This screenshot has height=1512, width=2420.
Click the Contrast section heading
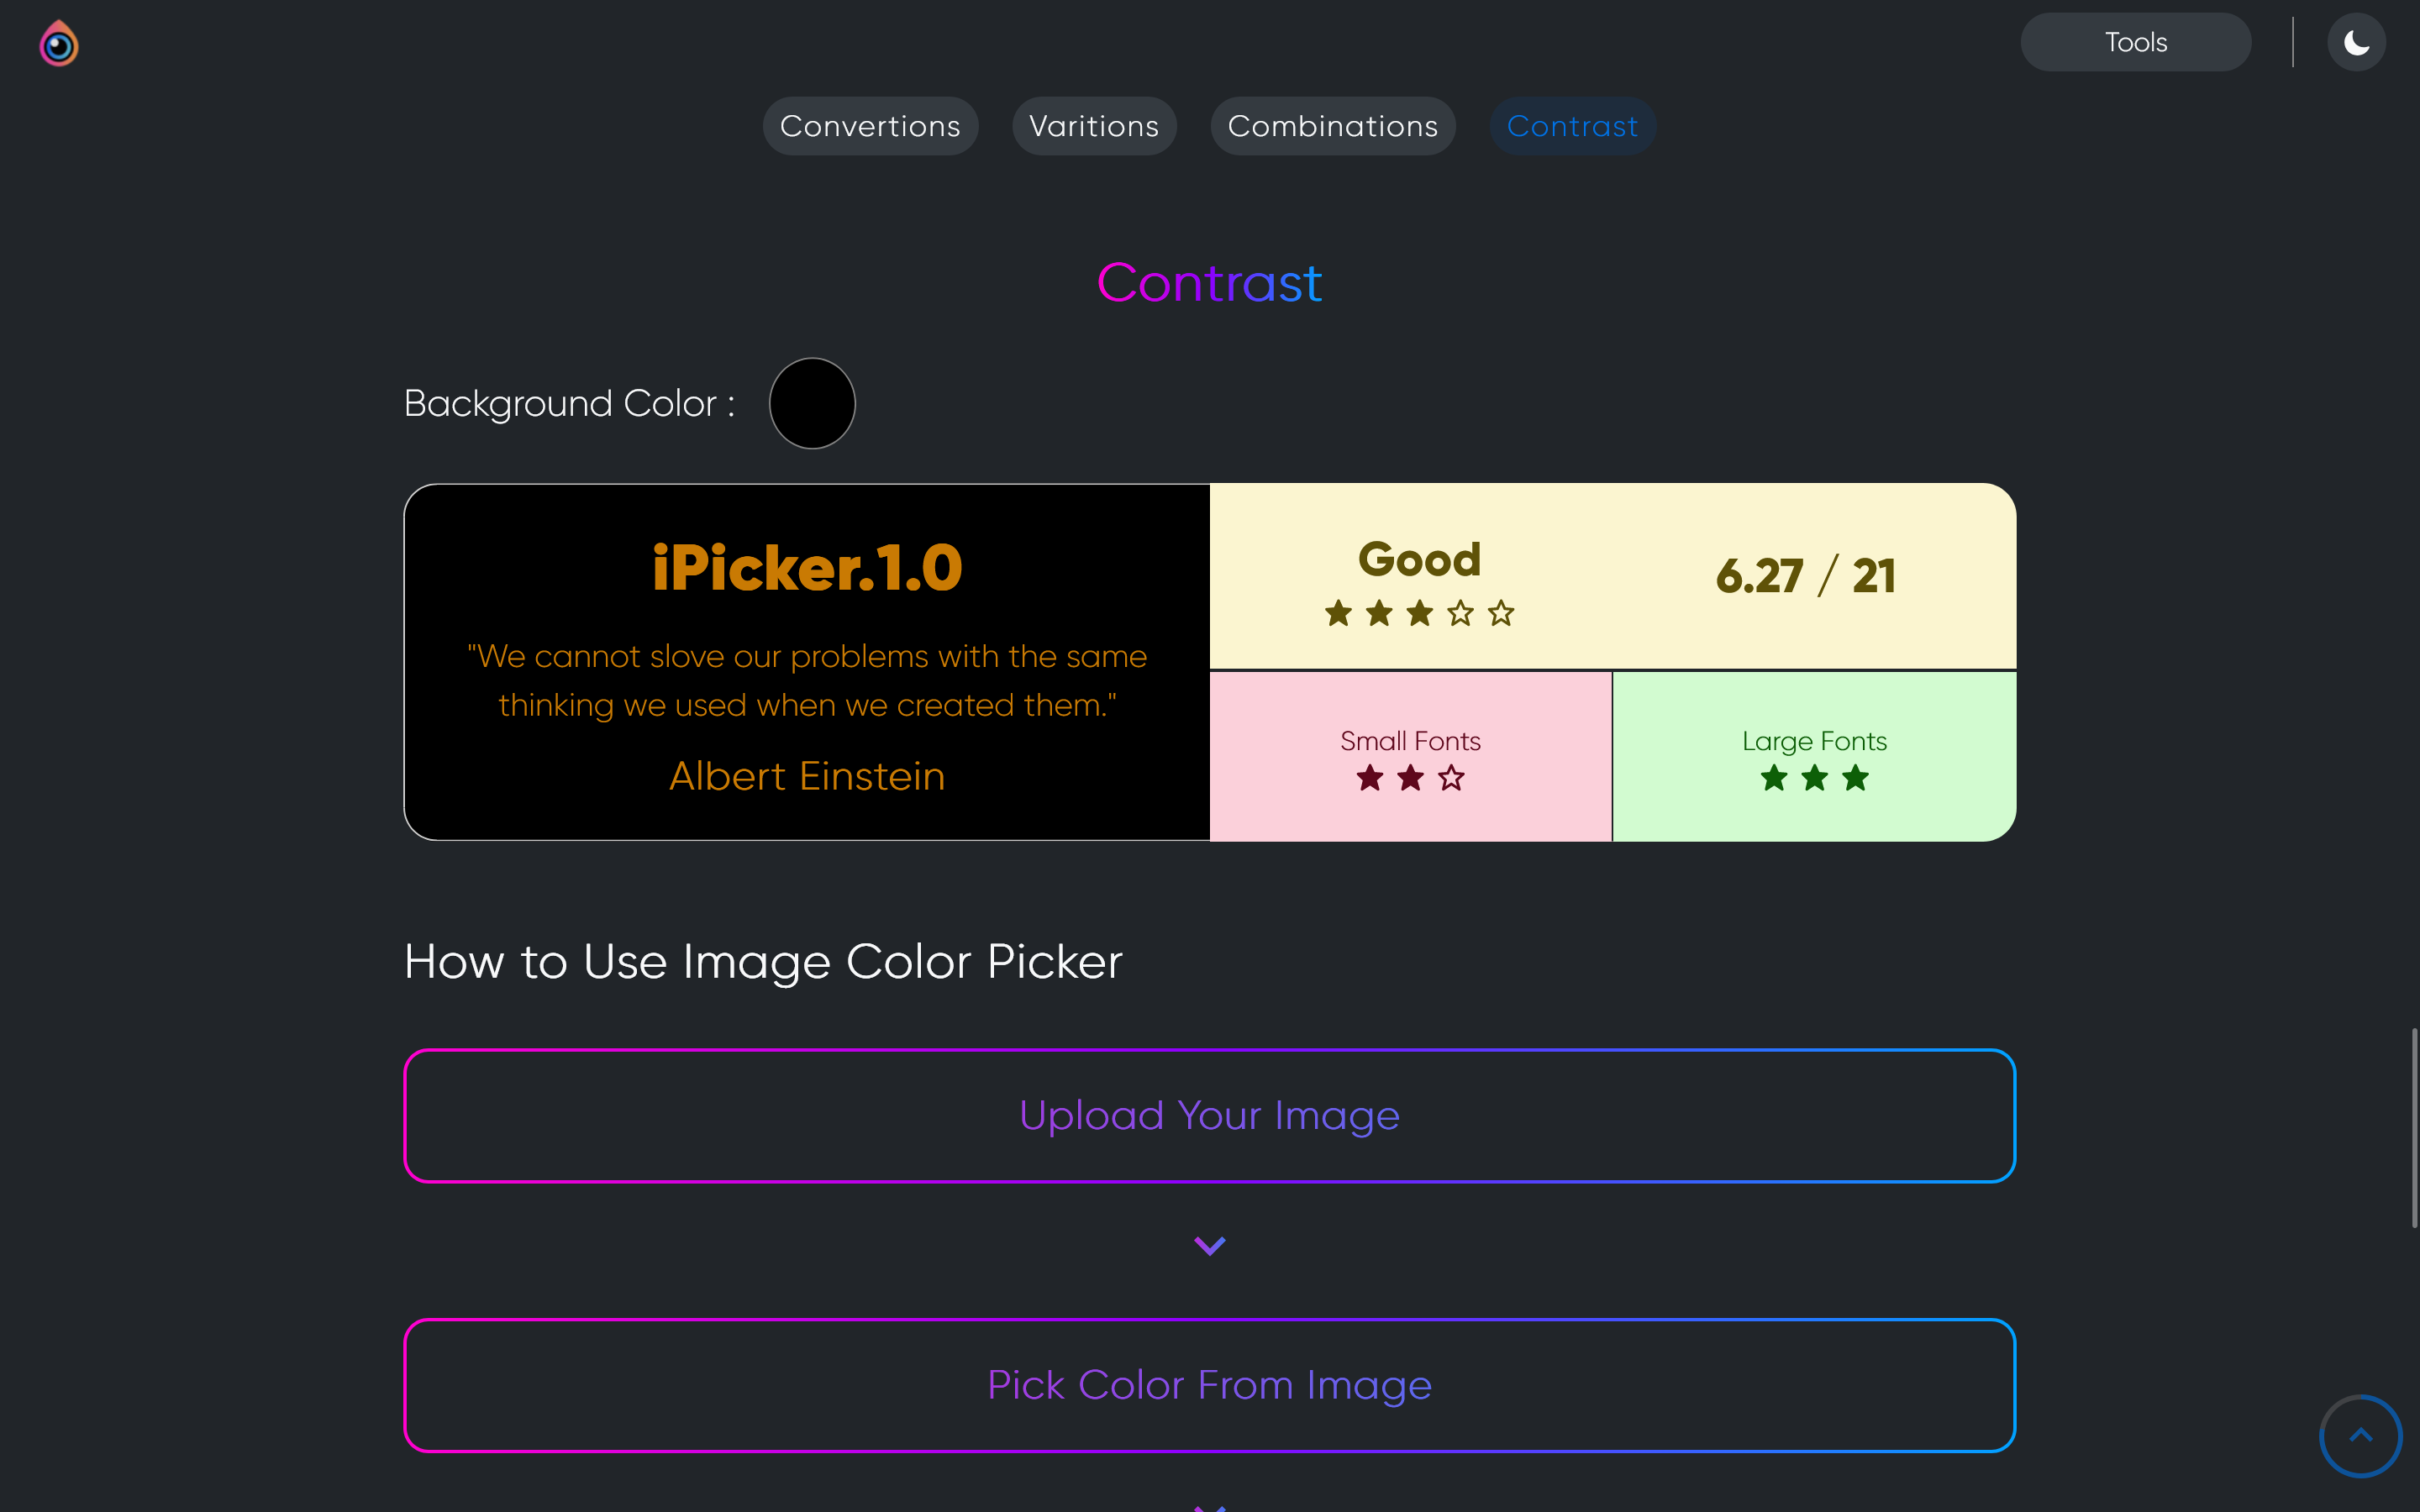(1210, 283)
